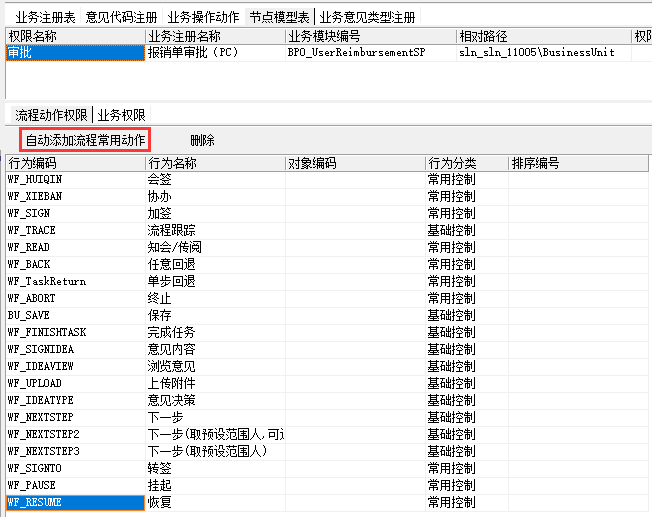Click the 终止 behavior name cell
The image size is (652, 517).
click(x=215, y=298)
